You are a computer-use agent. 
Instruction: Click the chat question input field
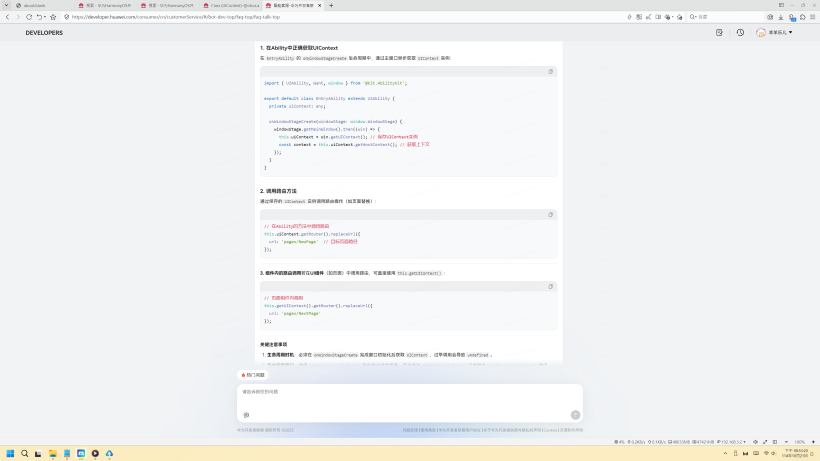[x=400, y=392]
